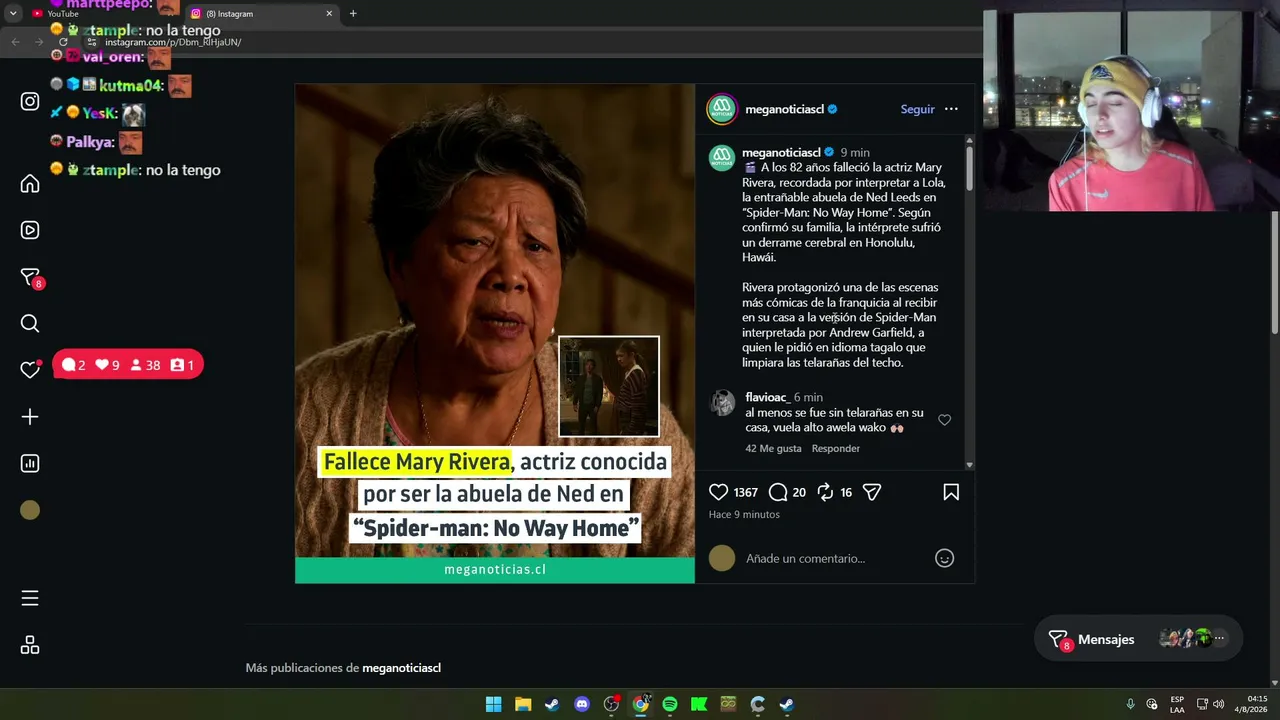
Task: Open Reels from the Instagram sidebar
Action: [x=30, y=230]
